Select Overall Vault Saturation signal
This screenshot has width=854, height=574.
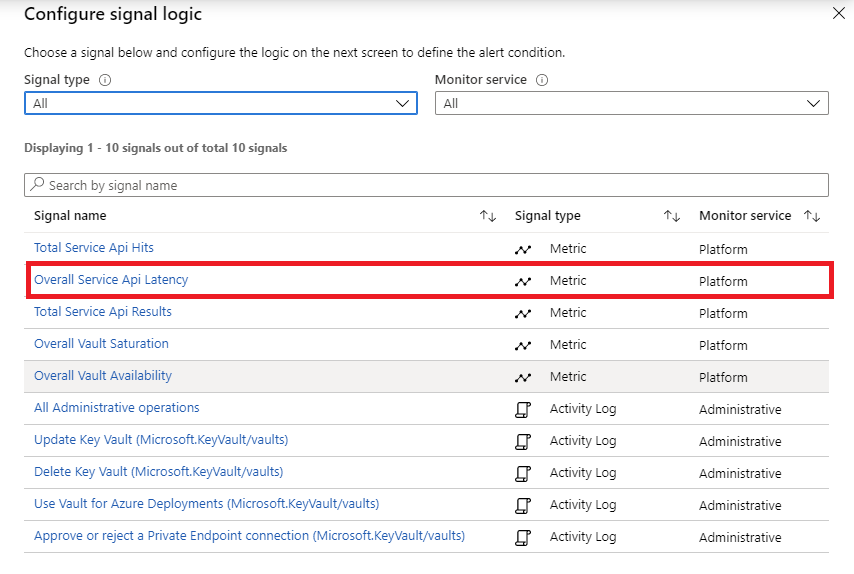pyautogui.click(x=101, y=344)
